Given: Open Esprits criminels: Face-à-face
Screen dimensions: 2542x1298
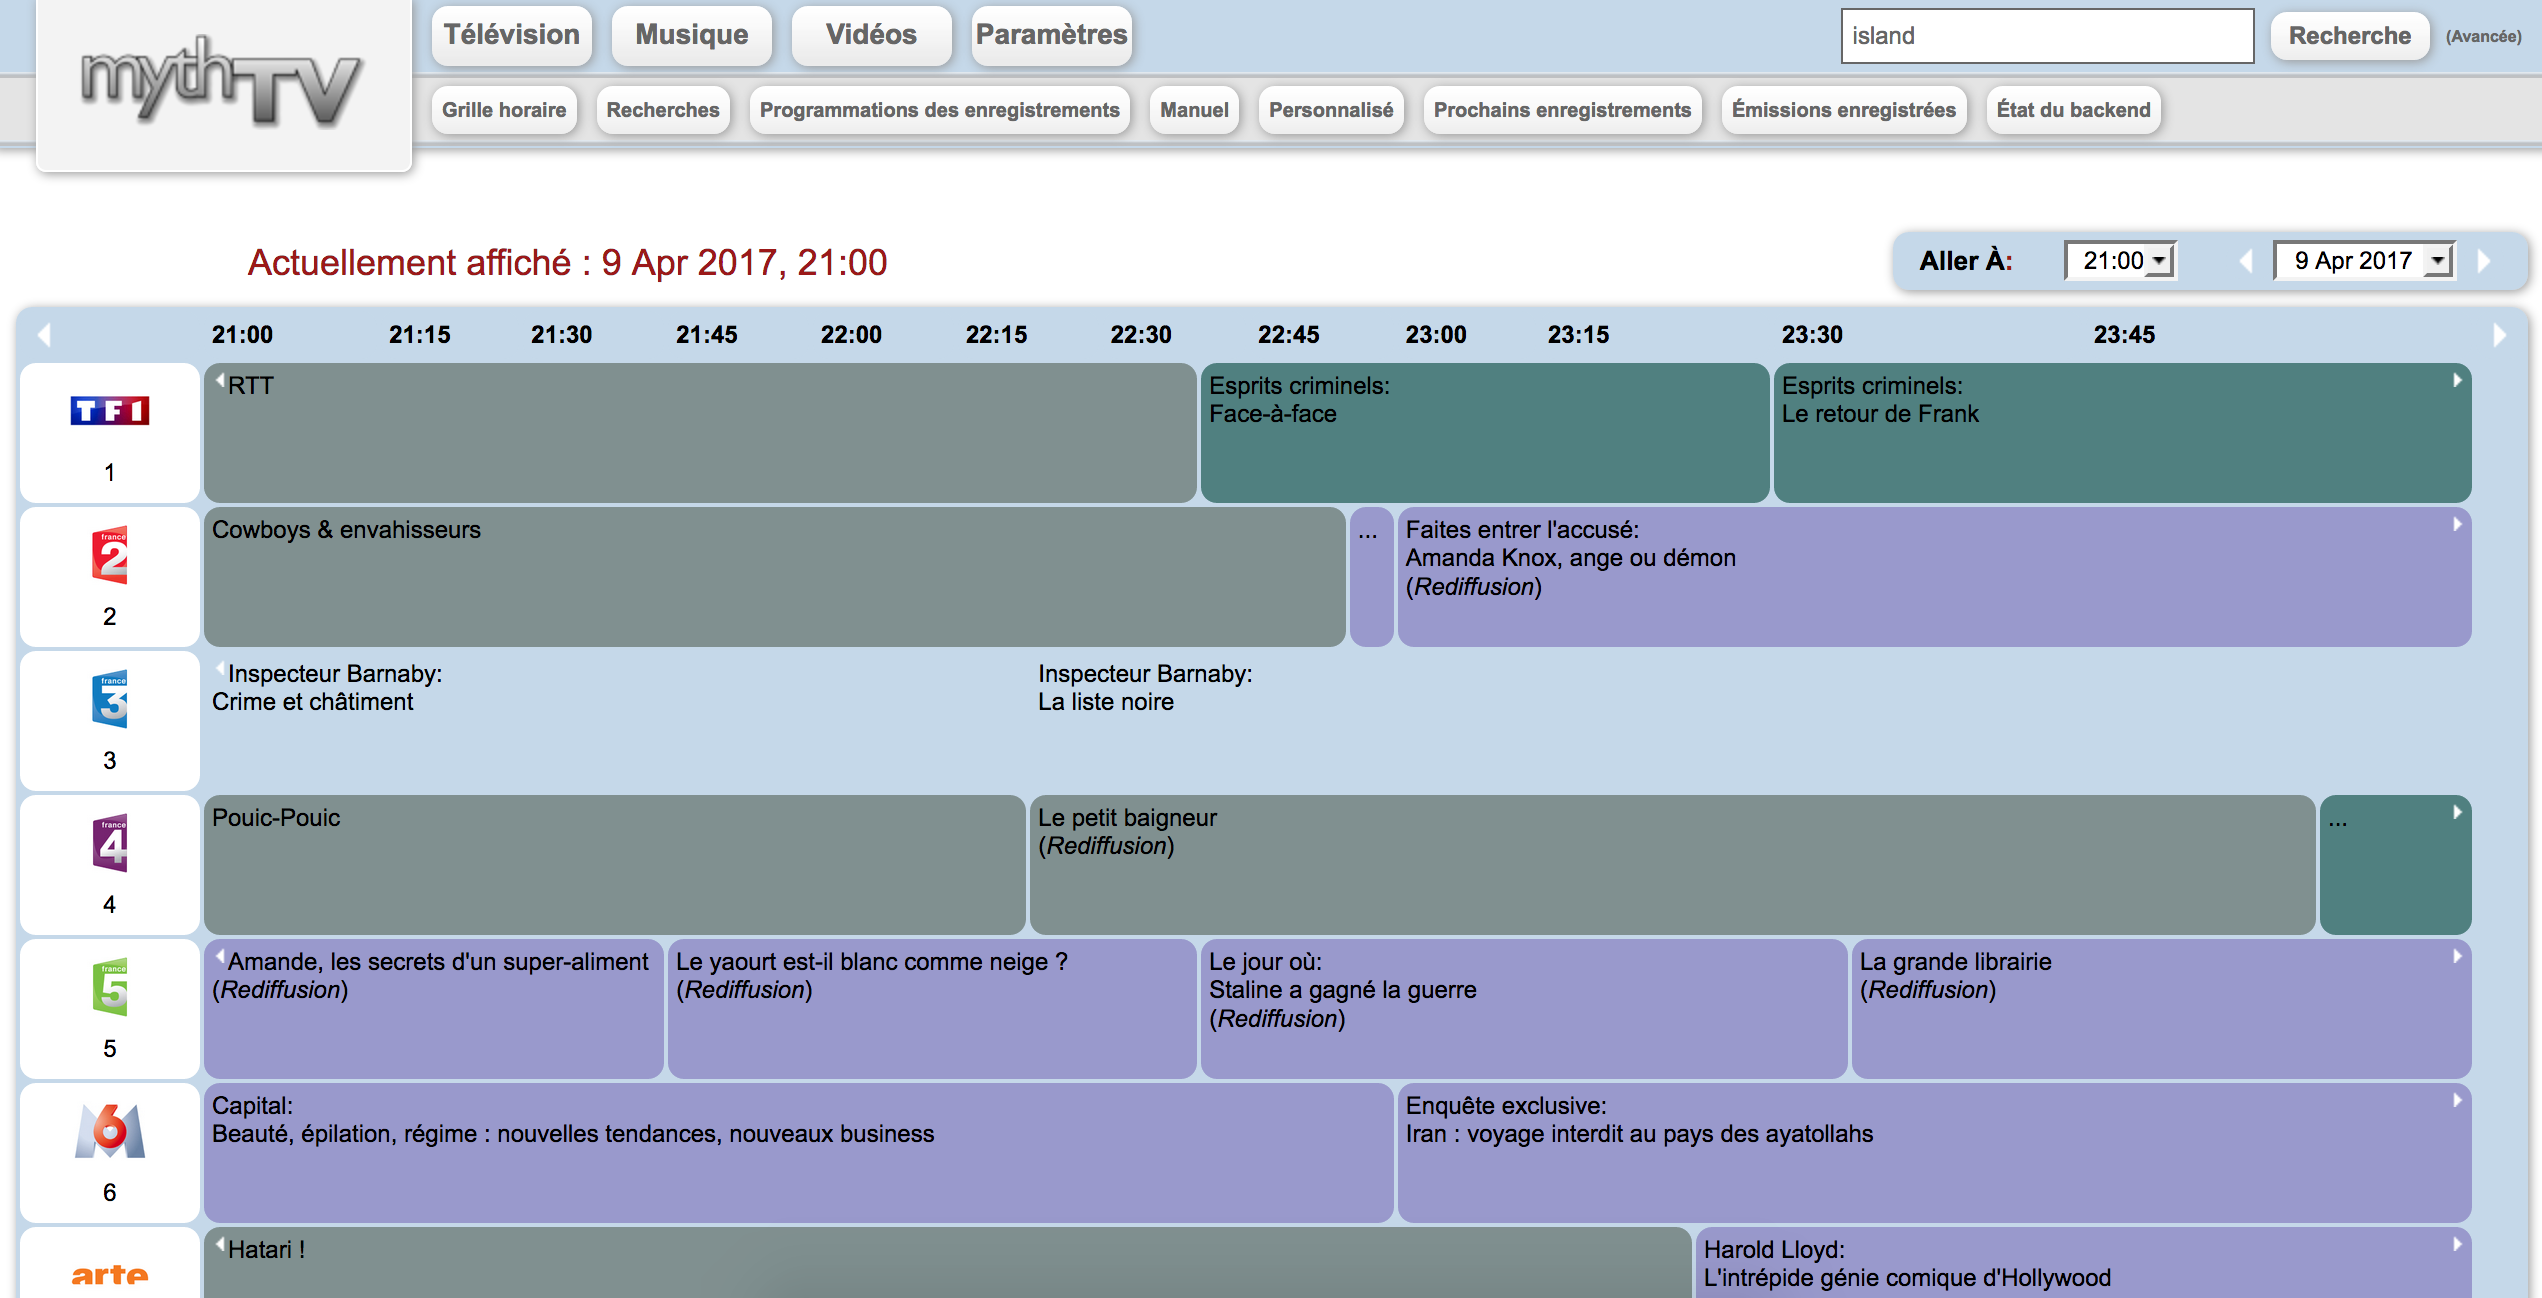Looking at the screenshot, I should 1485,433.
